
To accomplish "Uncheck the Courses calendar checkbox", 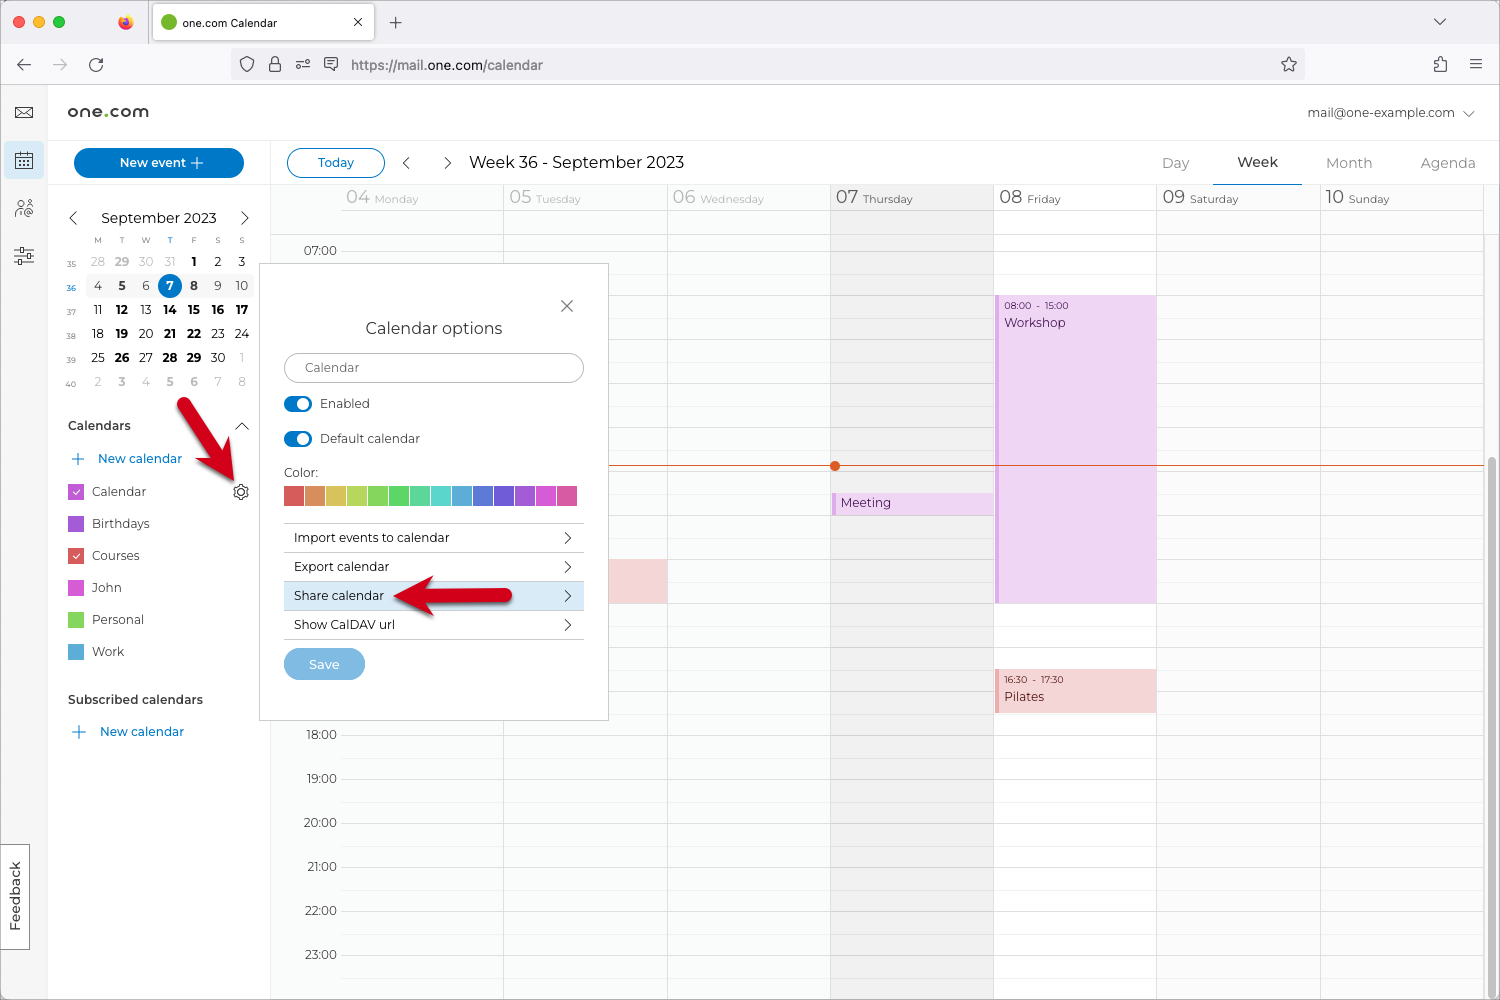I will (x=76, y=556).
